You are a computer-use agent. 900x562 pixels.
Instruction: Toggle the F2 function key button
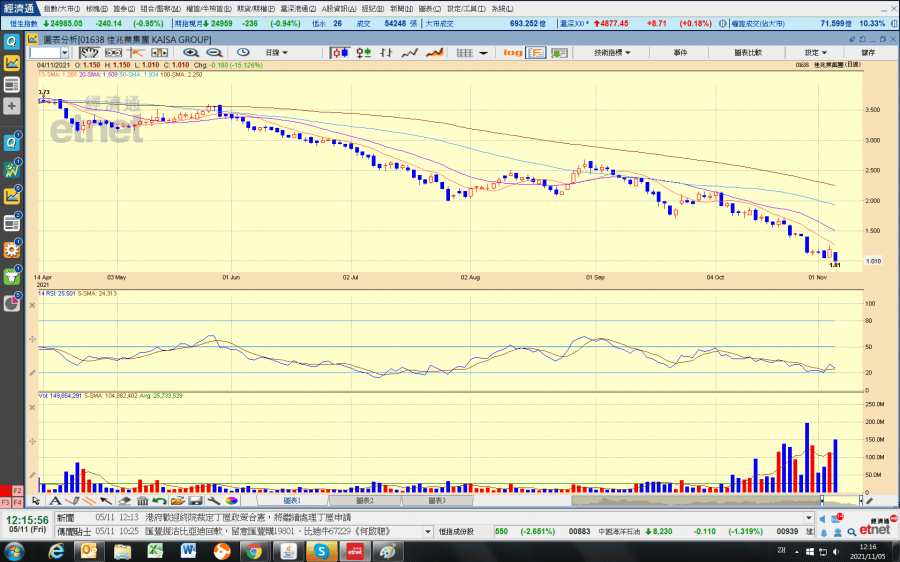pyautogui.click(x=18, y=490)
